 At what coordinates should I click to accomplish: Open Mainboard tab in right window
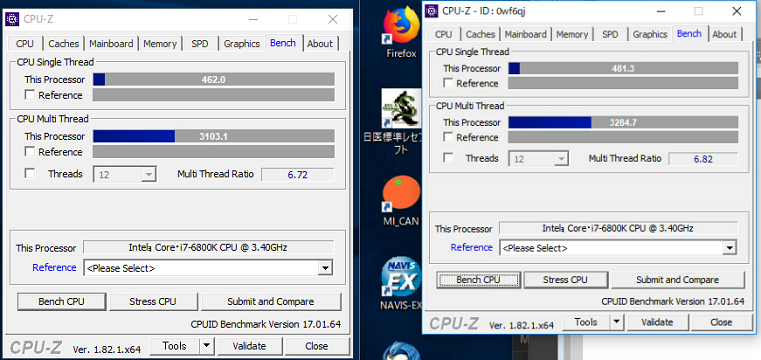pyautogui.click(x=526, y=34)
